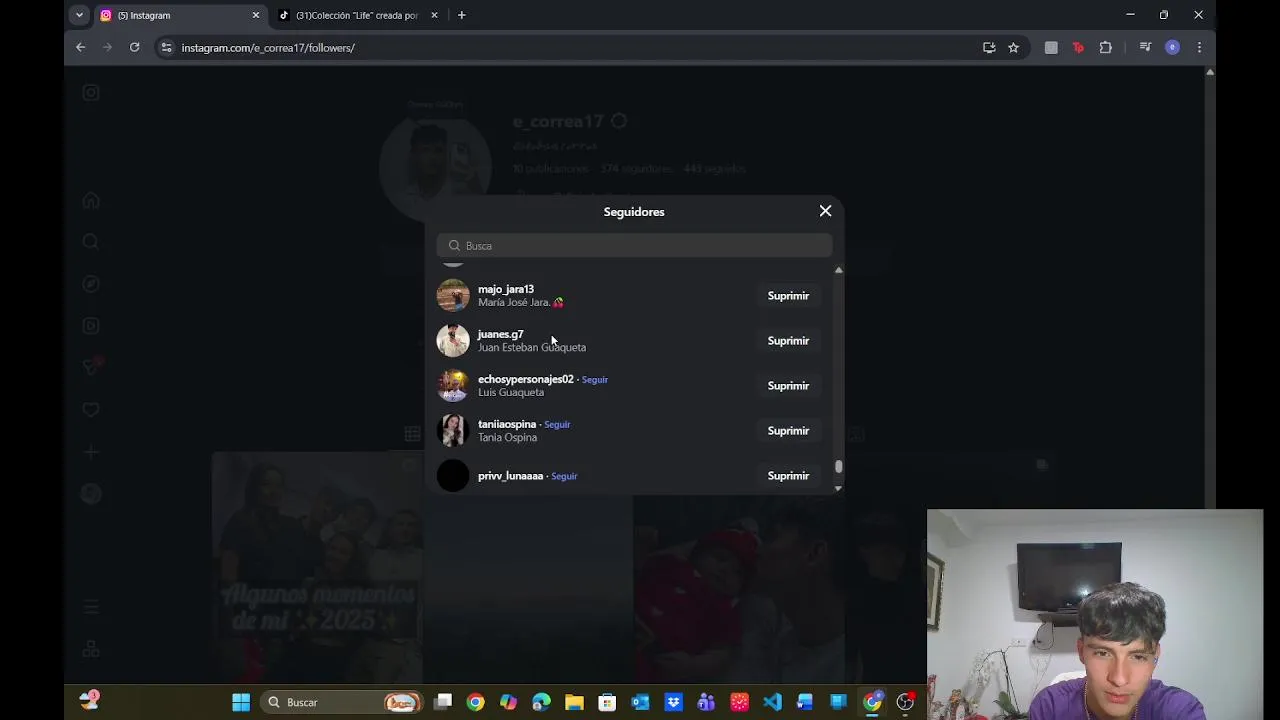The width and height of the screenshot is (1280, 720).
Task: Go to Instagram Home icon in sidebar
Action: click(x=91, y=200)
